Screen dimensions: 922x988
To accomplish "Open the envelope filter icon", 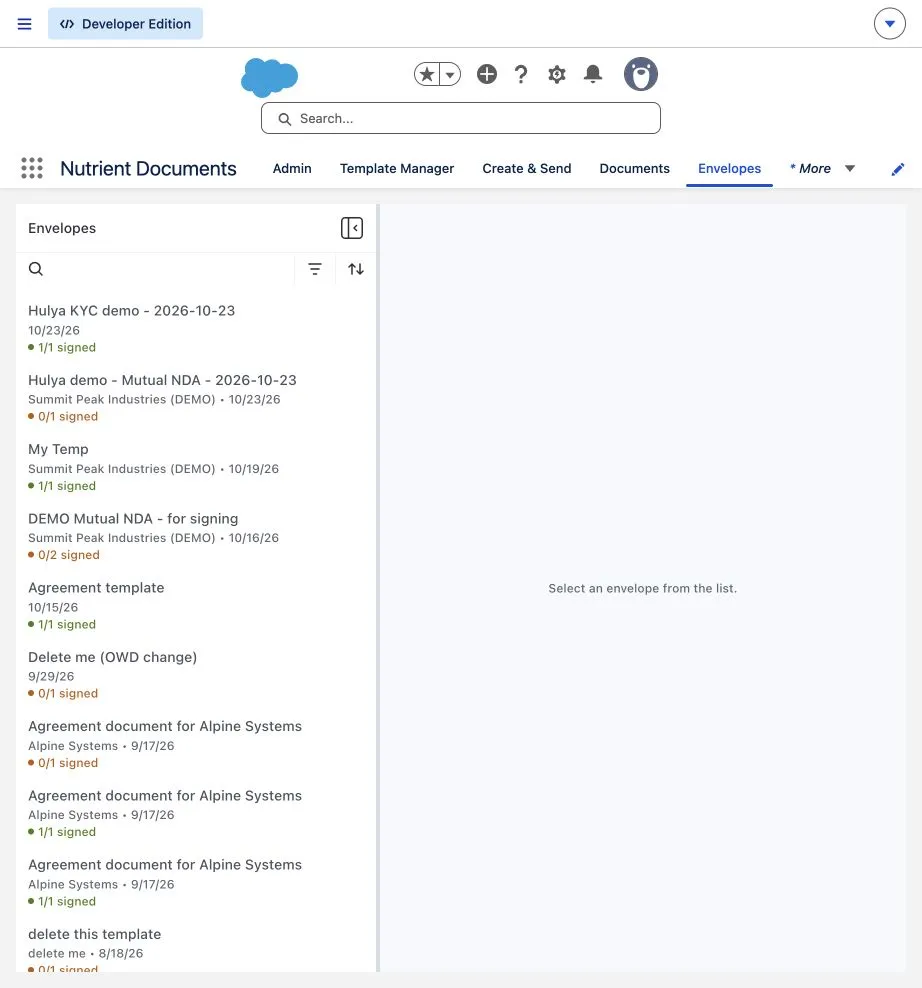I will 314,269.
